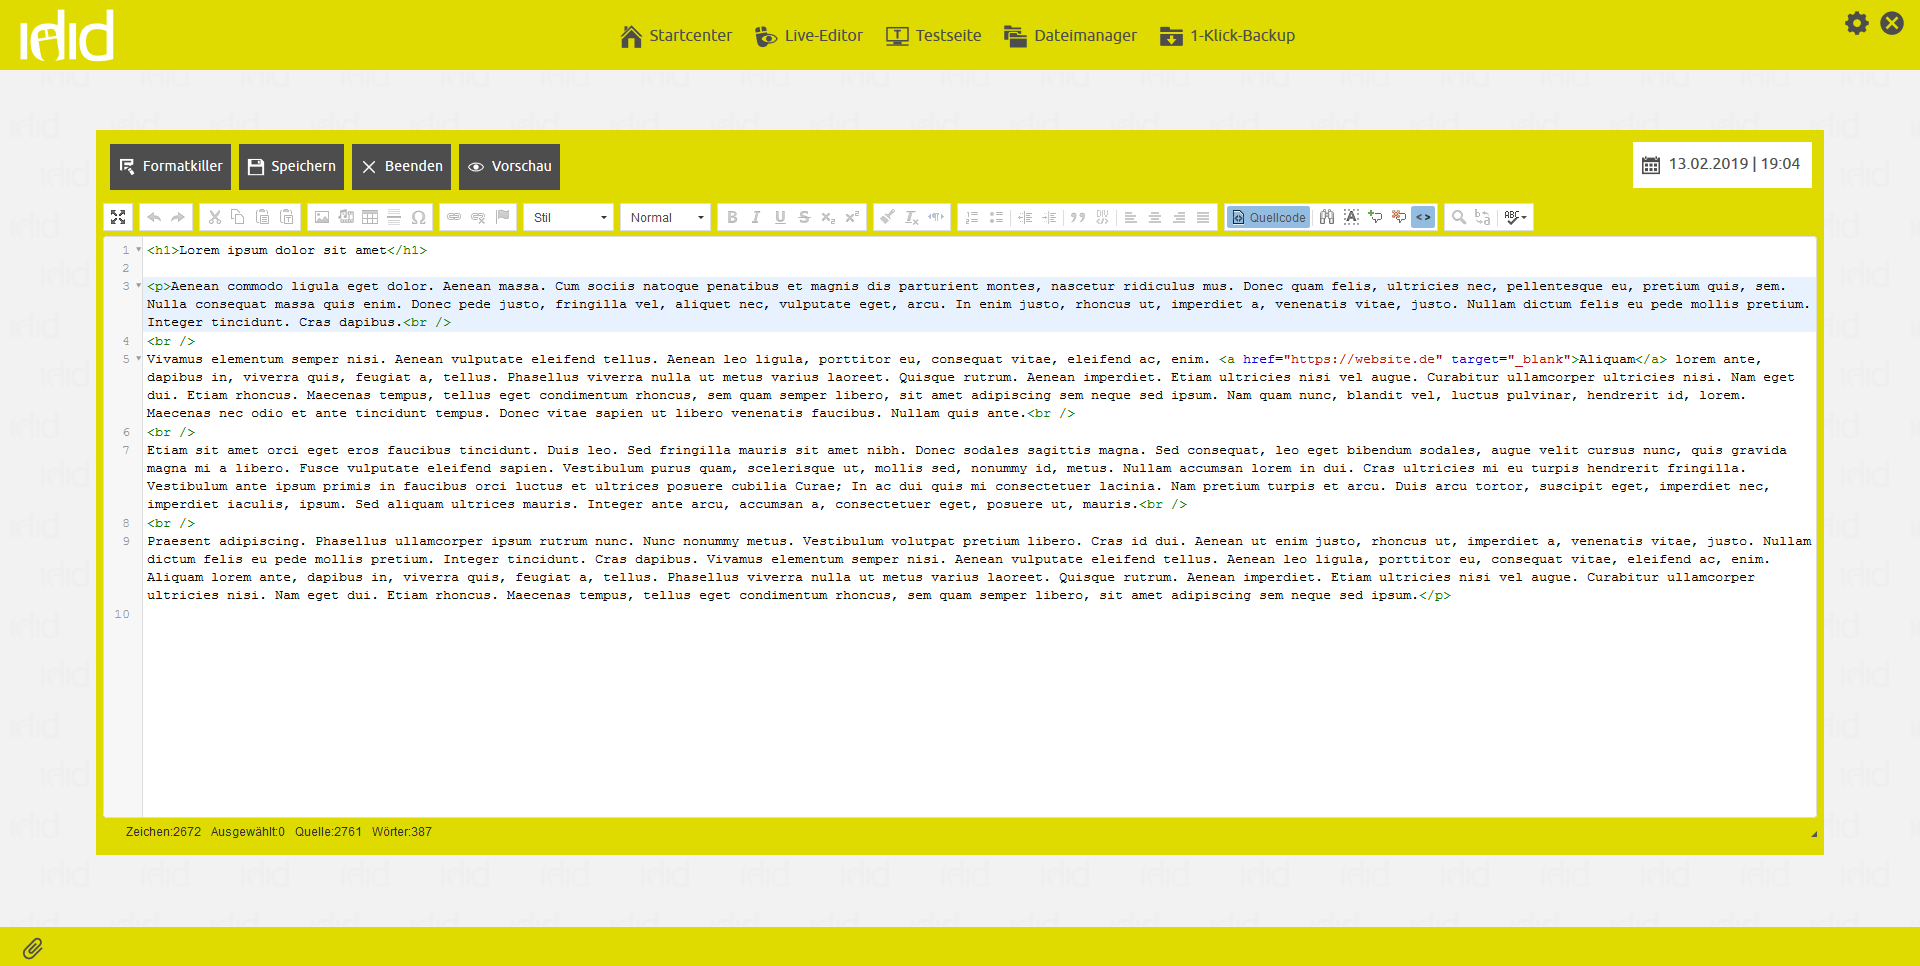1920x966 pixels.
Task: Click the date 13.02.2019 calendar field
Action: click(x=1722, y=164)
